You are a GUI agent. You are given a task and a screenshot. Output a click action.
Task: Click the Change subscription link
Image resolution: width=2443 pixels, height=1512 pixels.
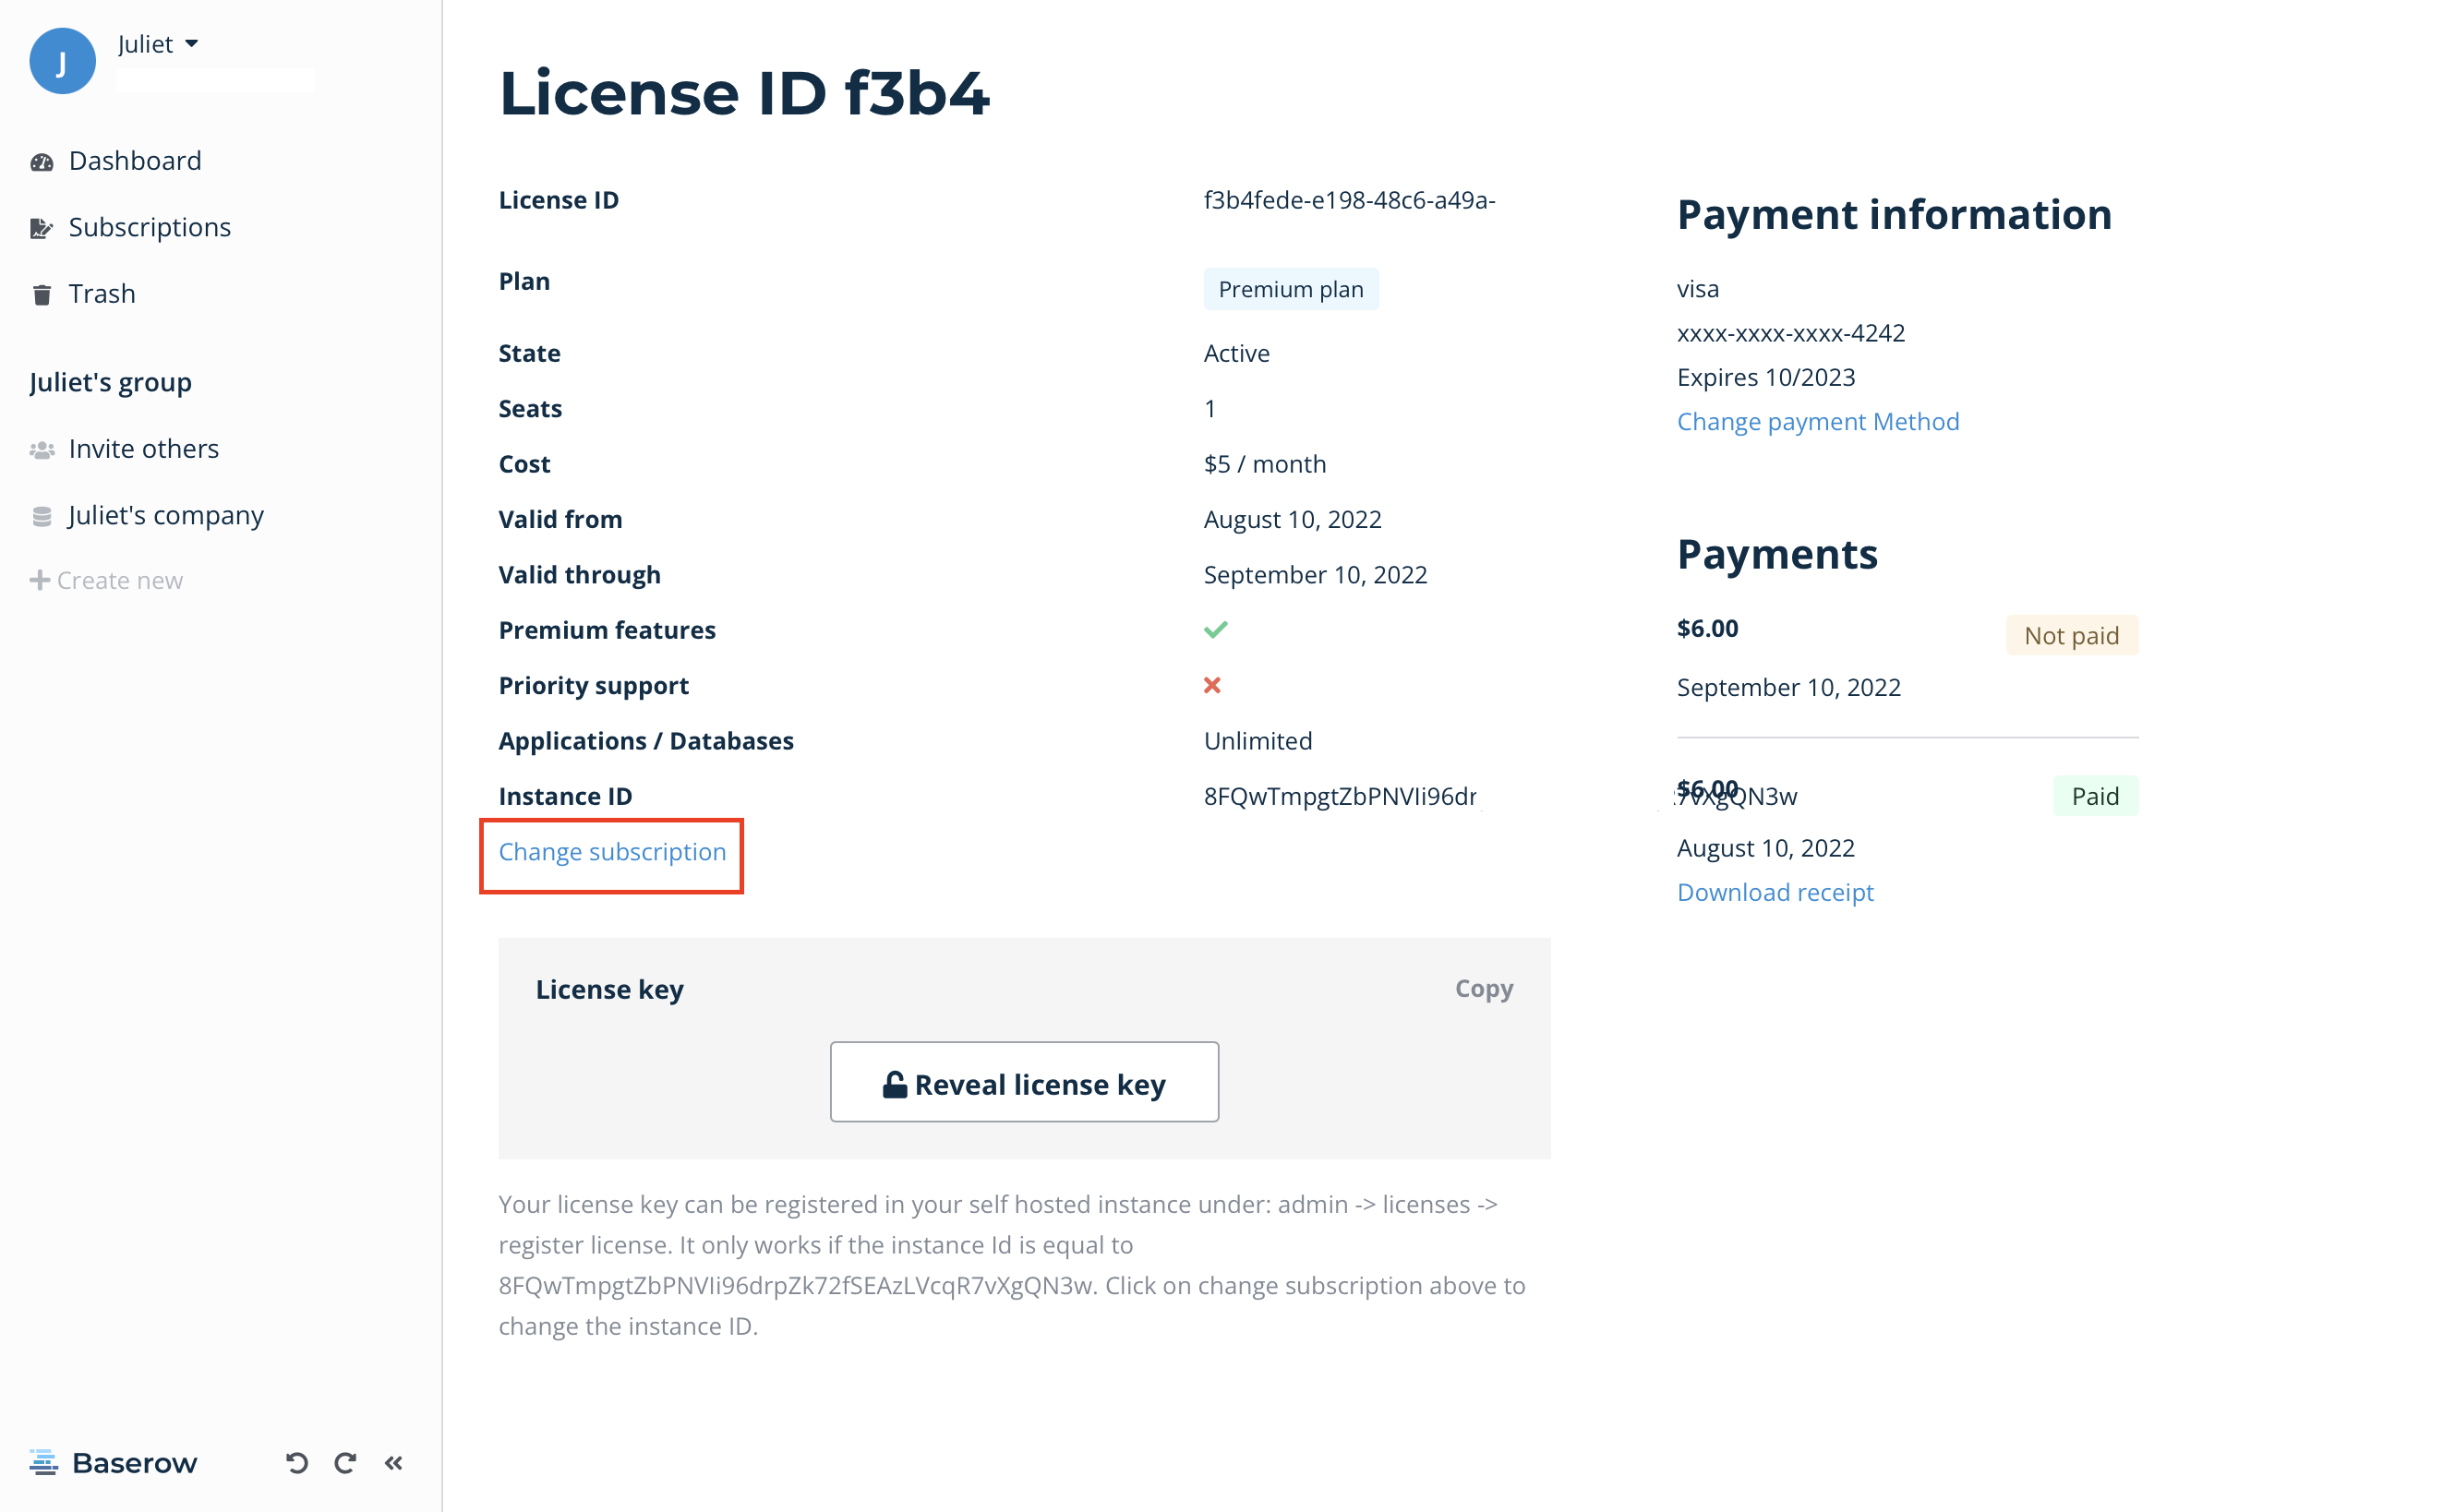[612, 852]
